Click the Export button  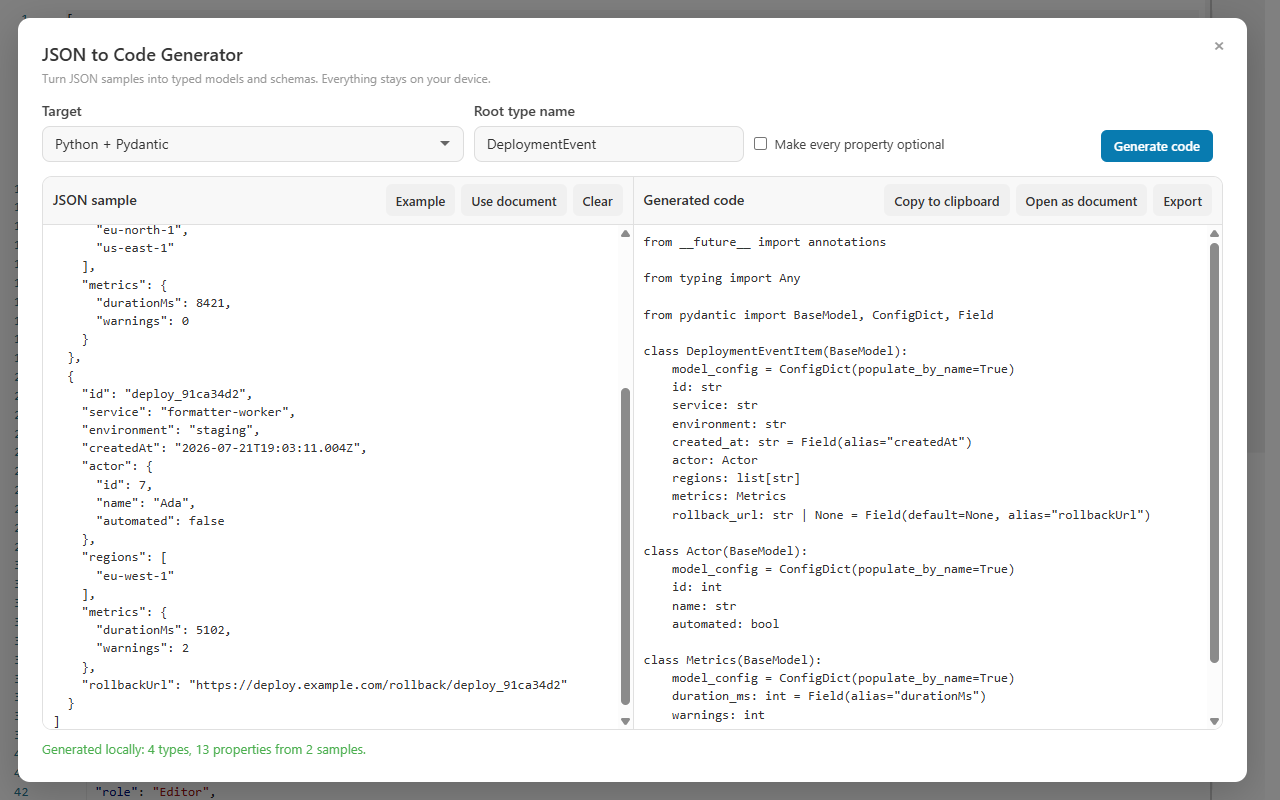1183,201
